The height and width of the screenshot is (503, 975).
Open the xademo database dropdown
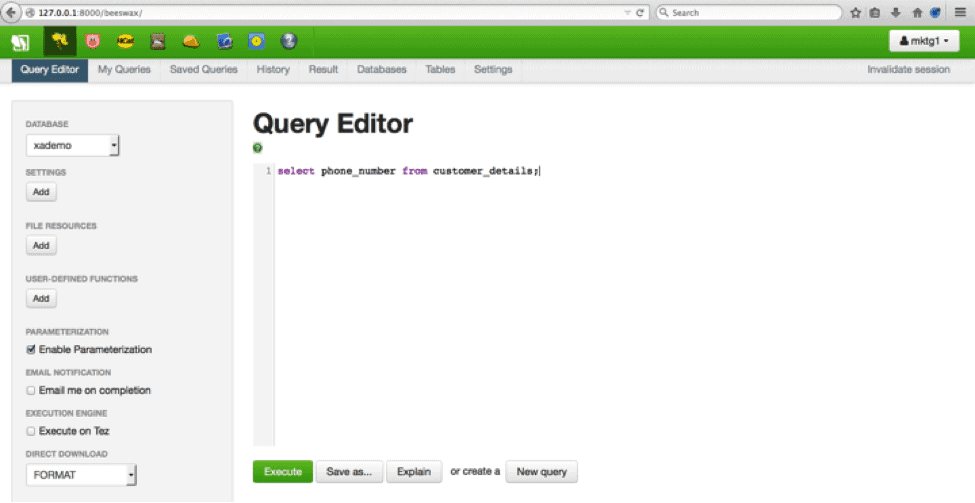coord(73,146)
